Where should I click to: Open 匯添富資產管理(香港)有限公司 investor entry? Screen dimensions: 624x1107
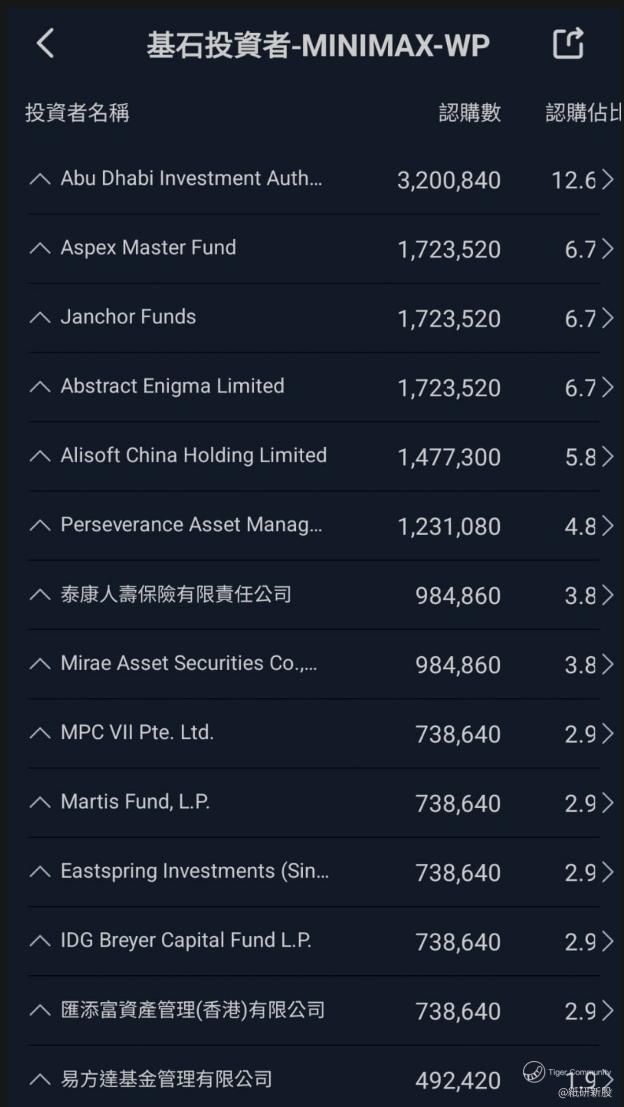(192, 1010)
